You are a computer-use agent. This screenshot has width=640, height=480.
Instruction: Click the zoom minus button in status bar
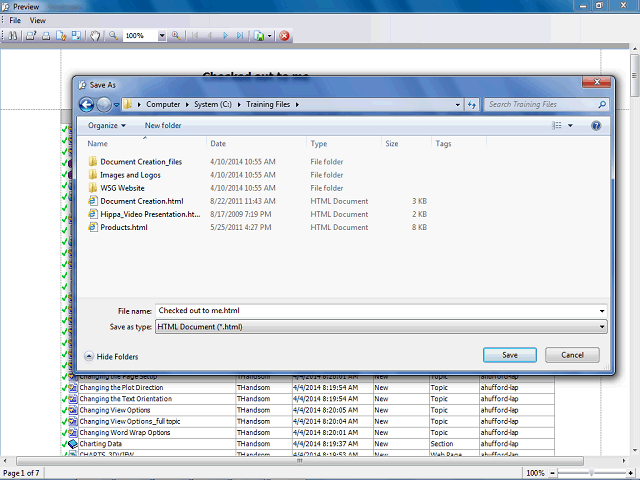(552, 473)
